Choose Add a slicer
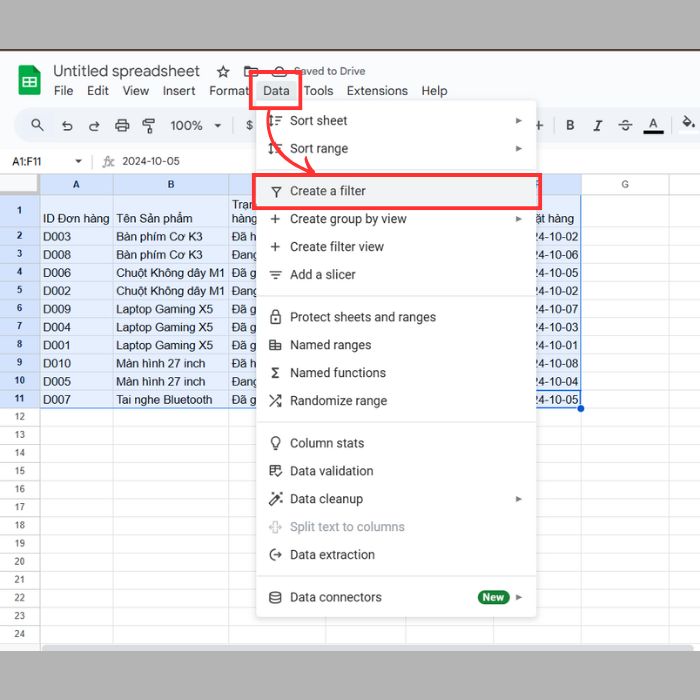 (x=396, y=275)
